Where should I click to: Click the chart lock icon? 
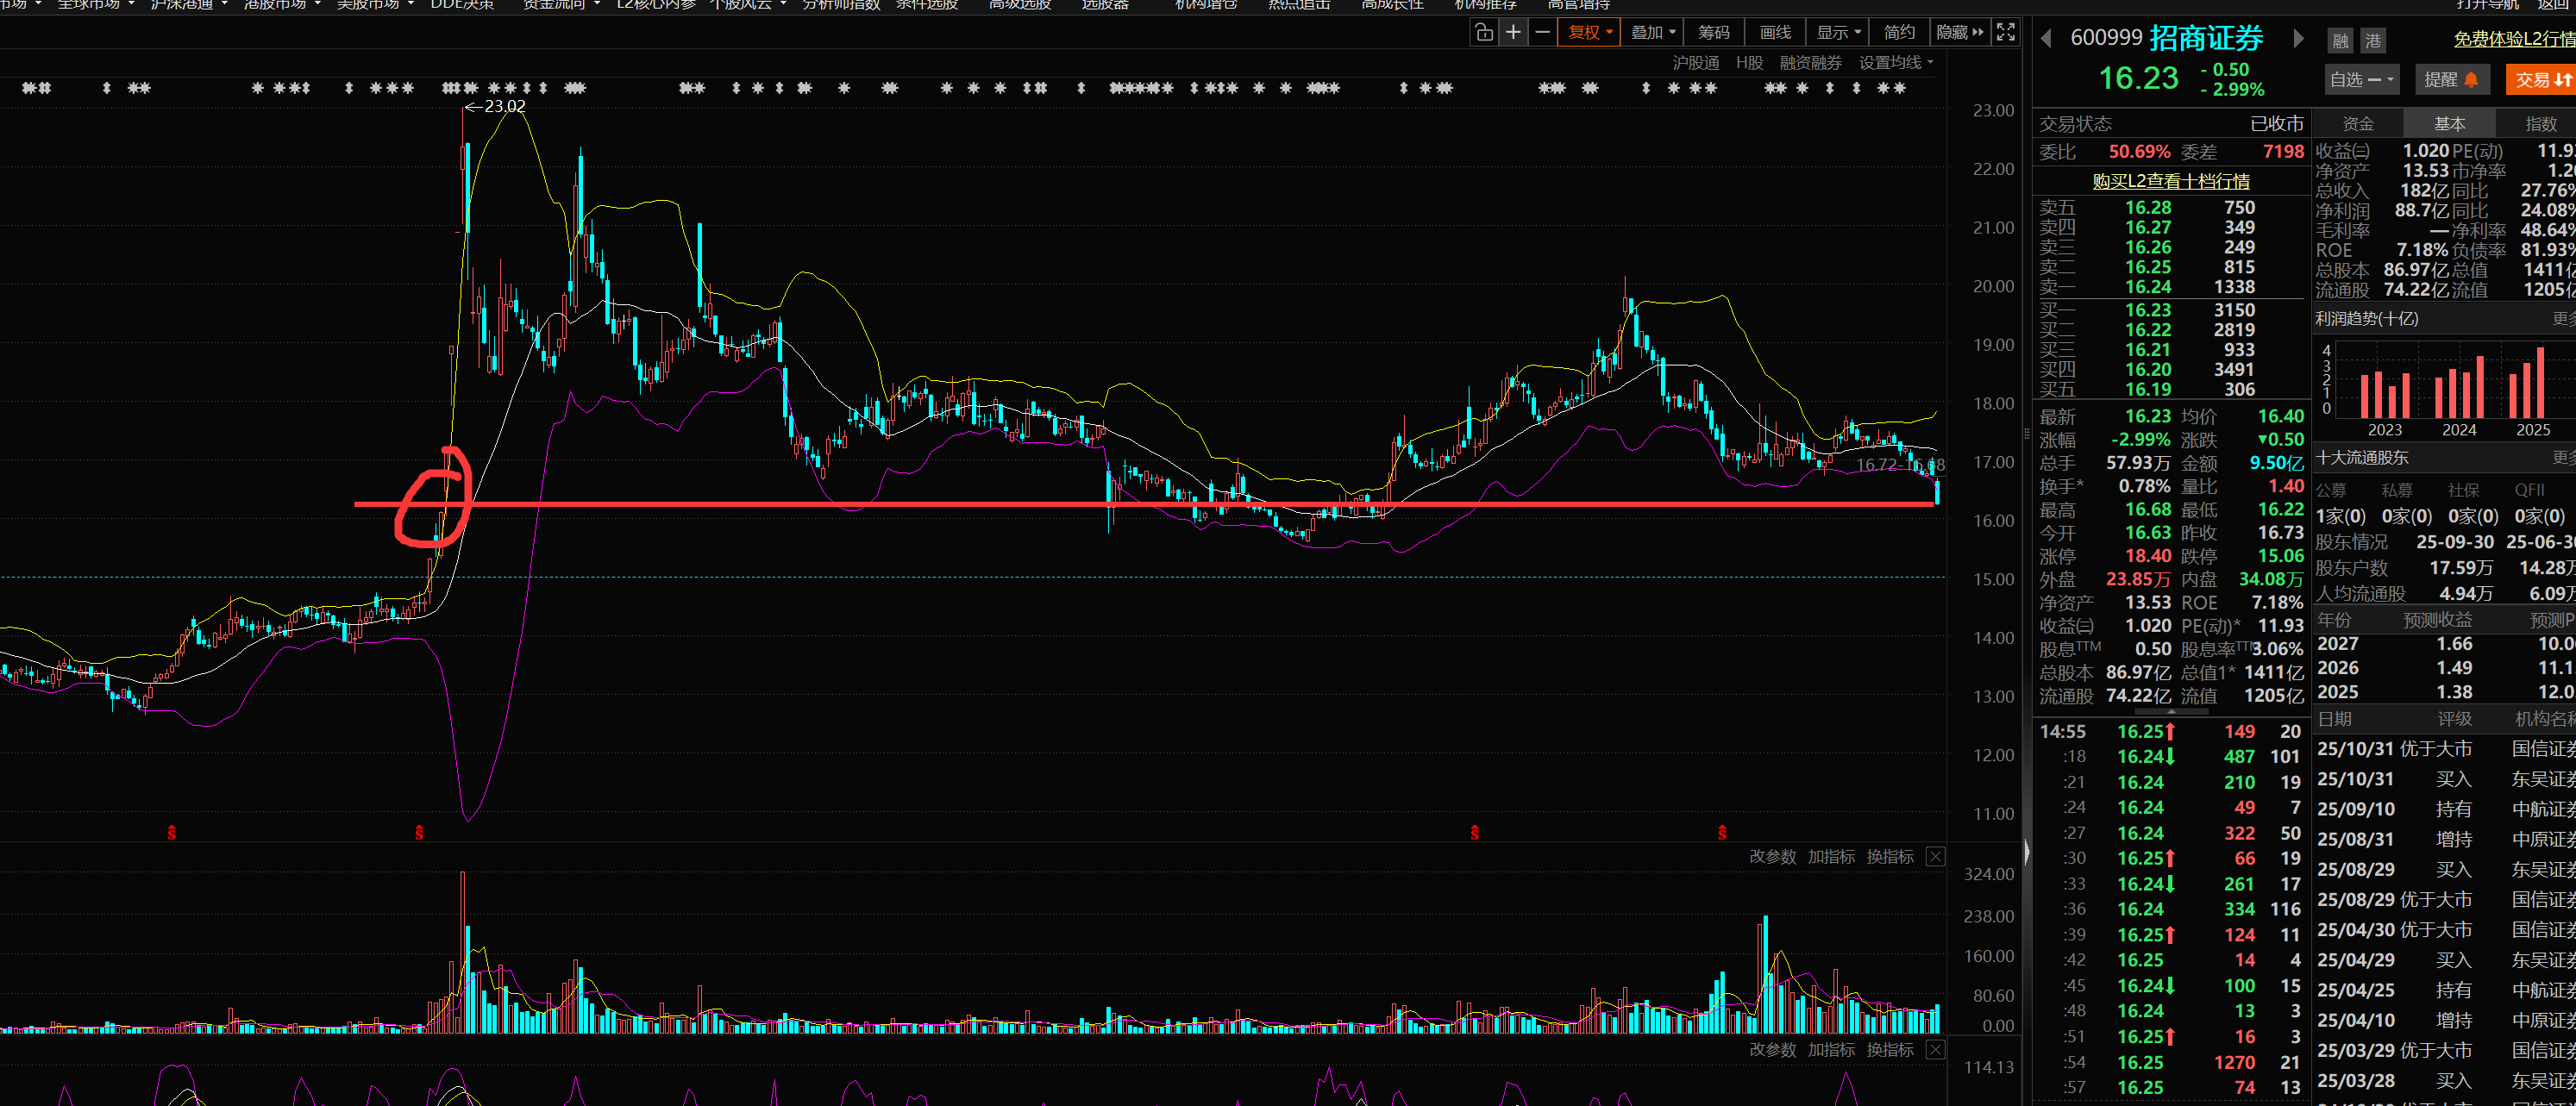1484,32
